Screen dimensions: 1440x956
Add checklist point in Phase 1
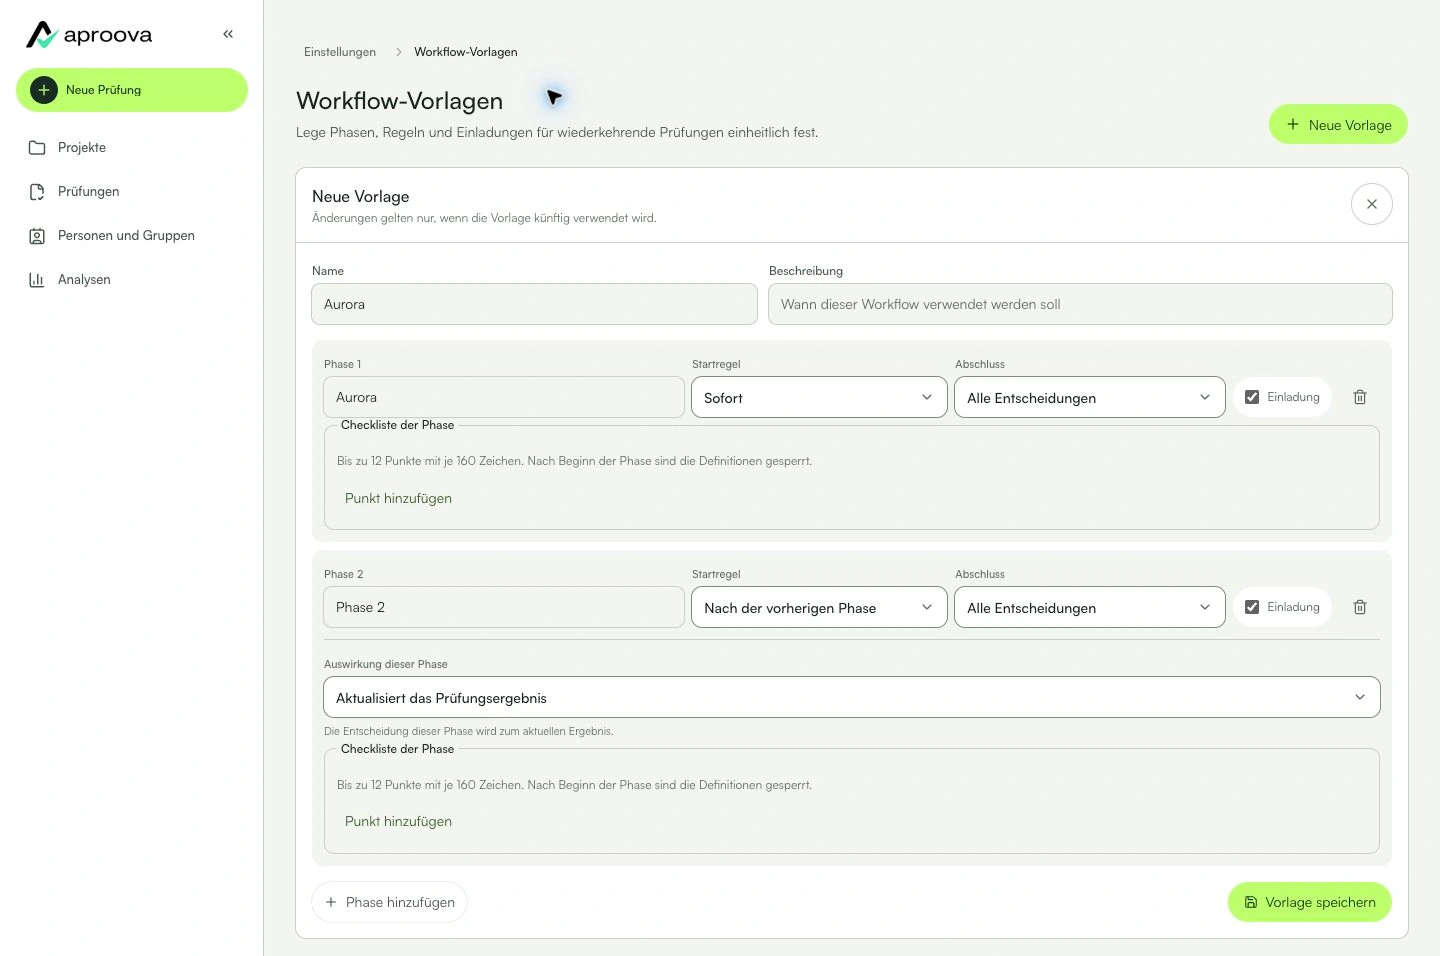(x=398, y=498)
